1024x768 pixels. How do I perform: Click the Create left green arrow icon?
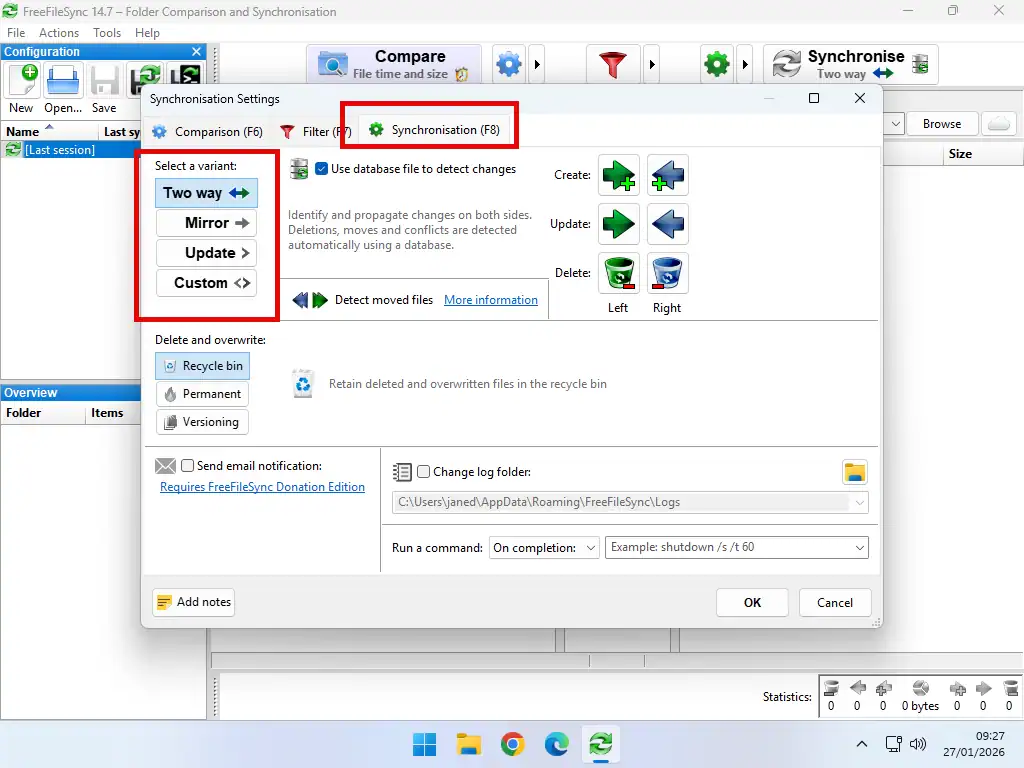pos(619,175)
